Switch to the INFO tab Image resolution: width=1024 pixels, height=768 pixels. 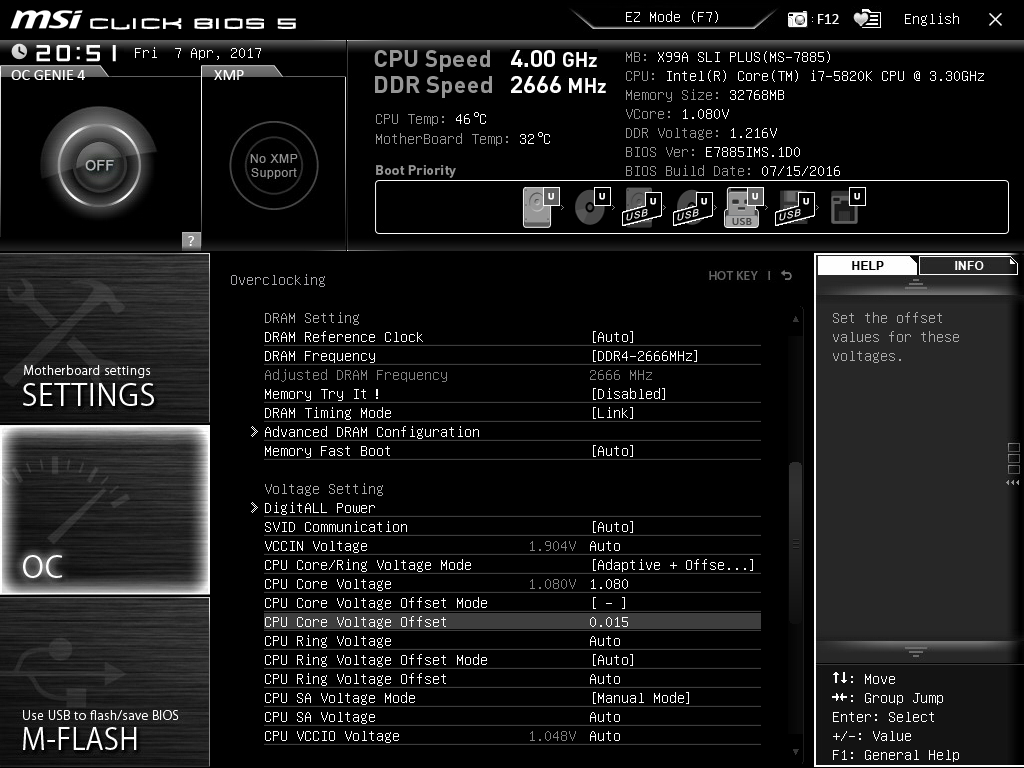coord(968,265)
